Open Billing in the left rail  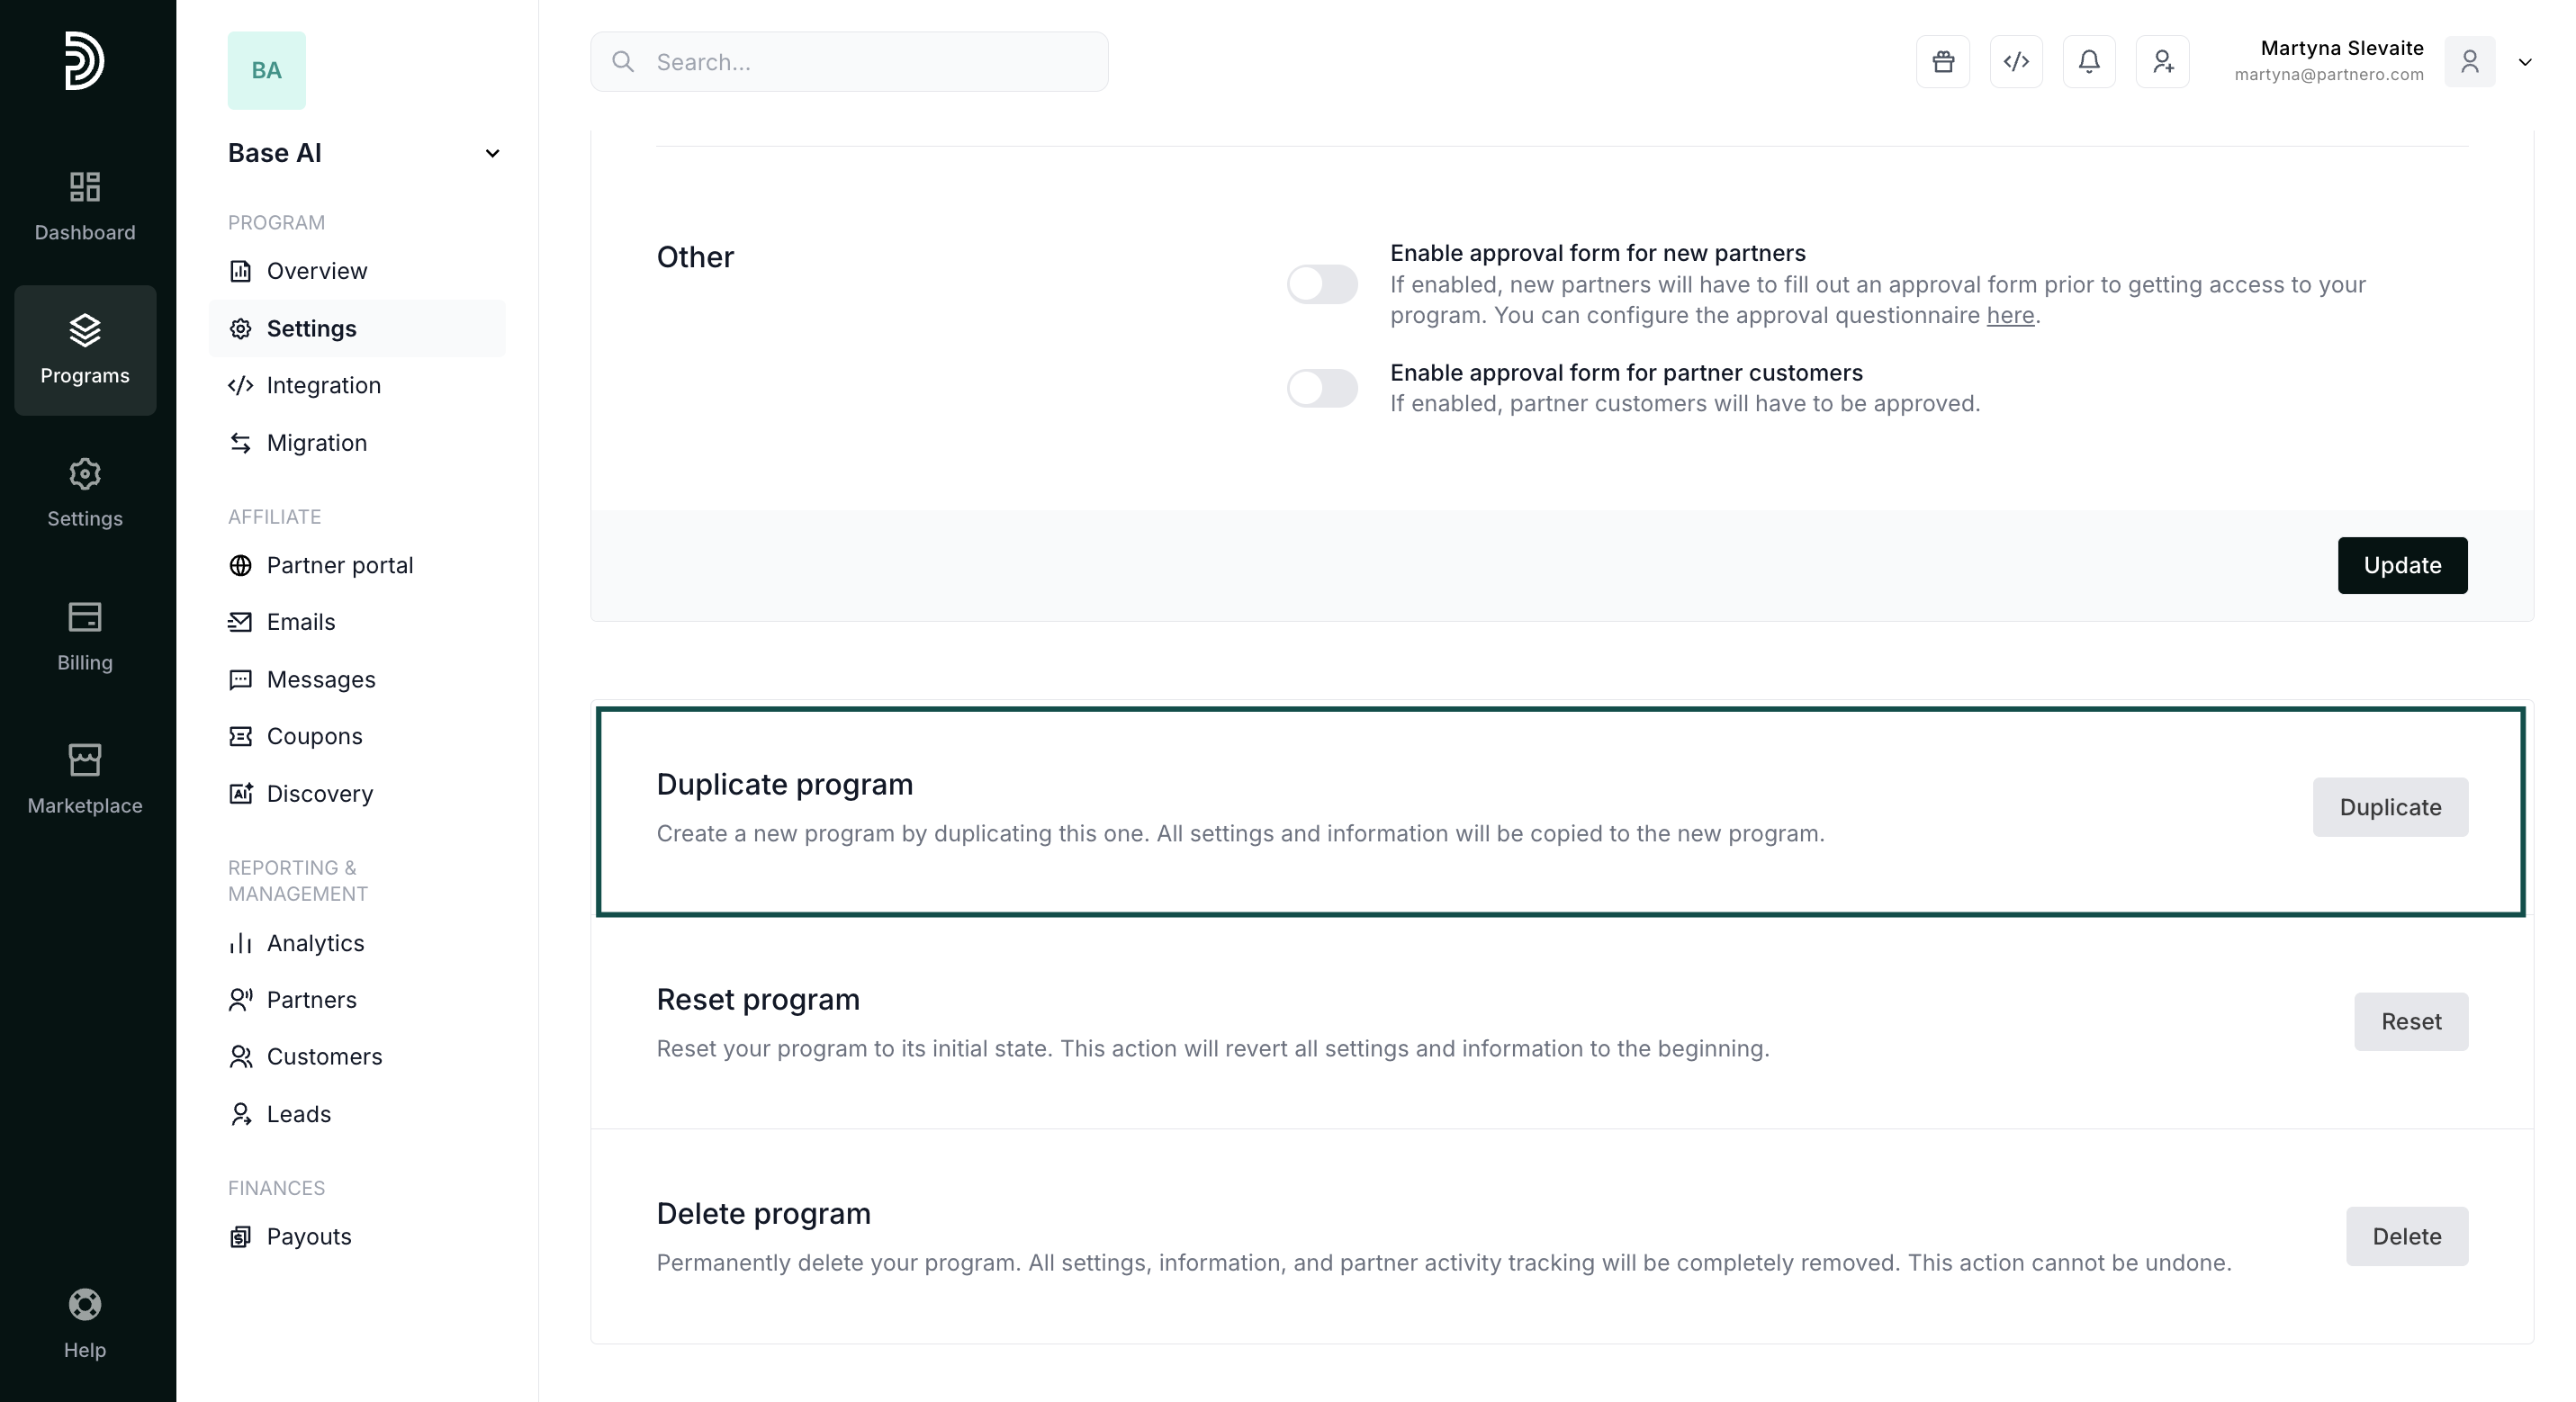(85, 636)
